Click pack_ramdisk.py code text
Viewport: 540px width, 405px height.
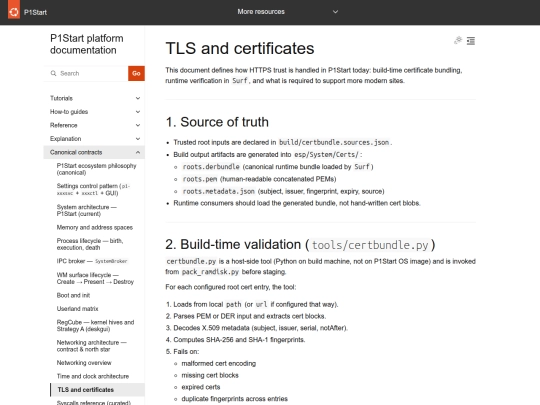[x=210, y=272]
